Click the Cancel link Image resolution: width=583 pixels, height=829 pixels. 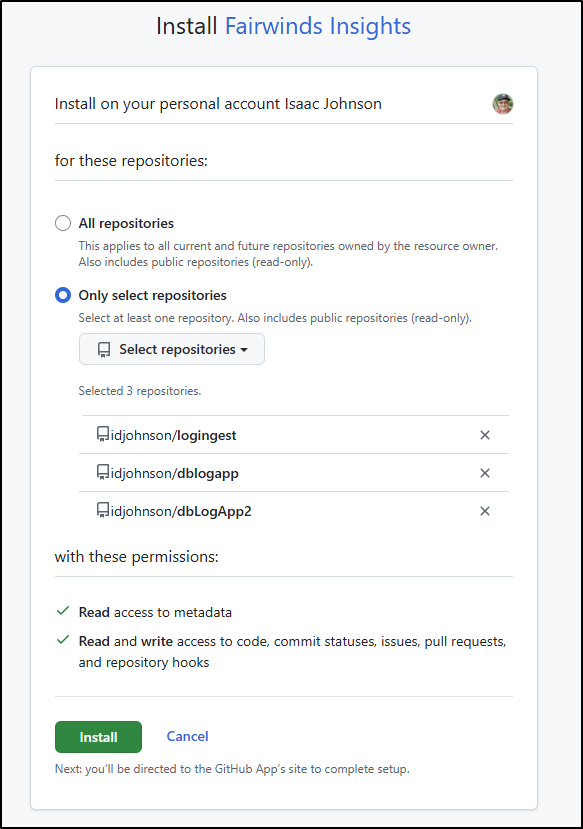click(187, 736)
